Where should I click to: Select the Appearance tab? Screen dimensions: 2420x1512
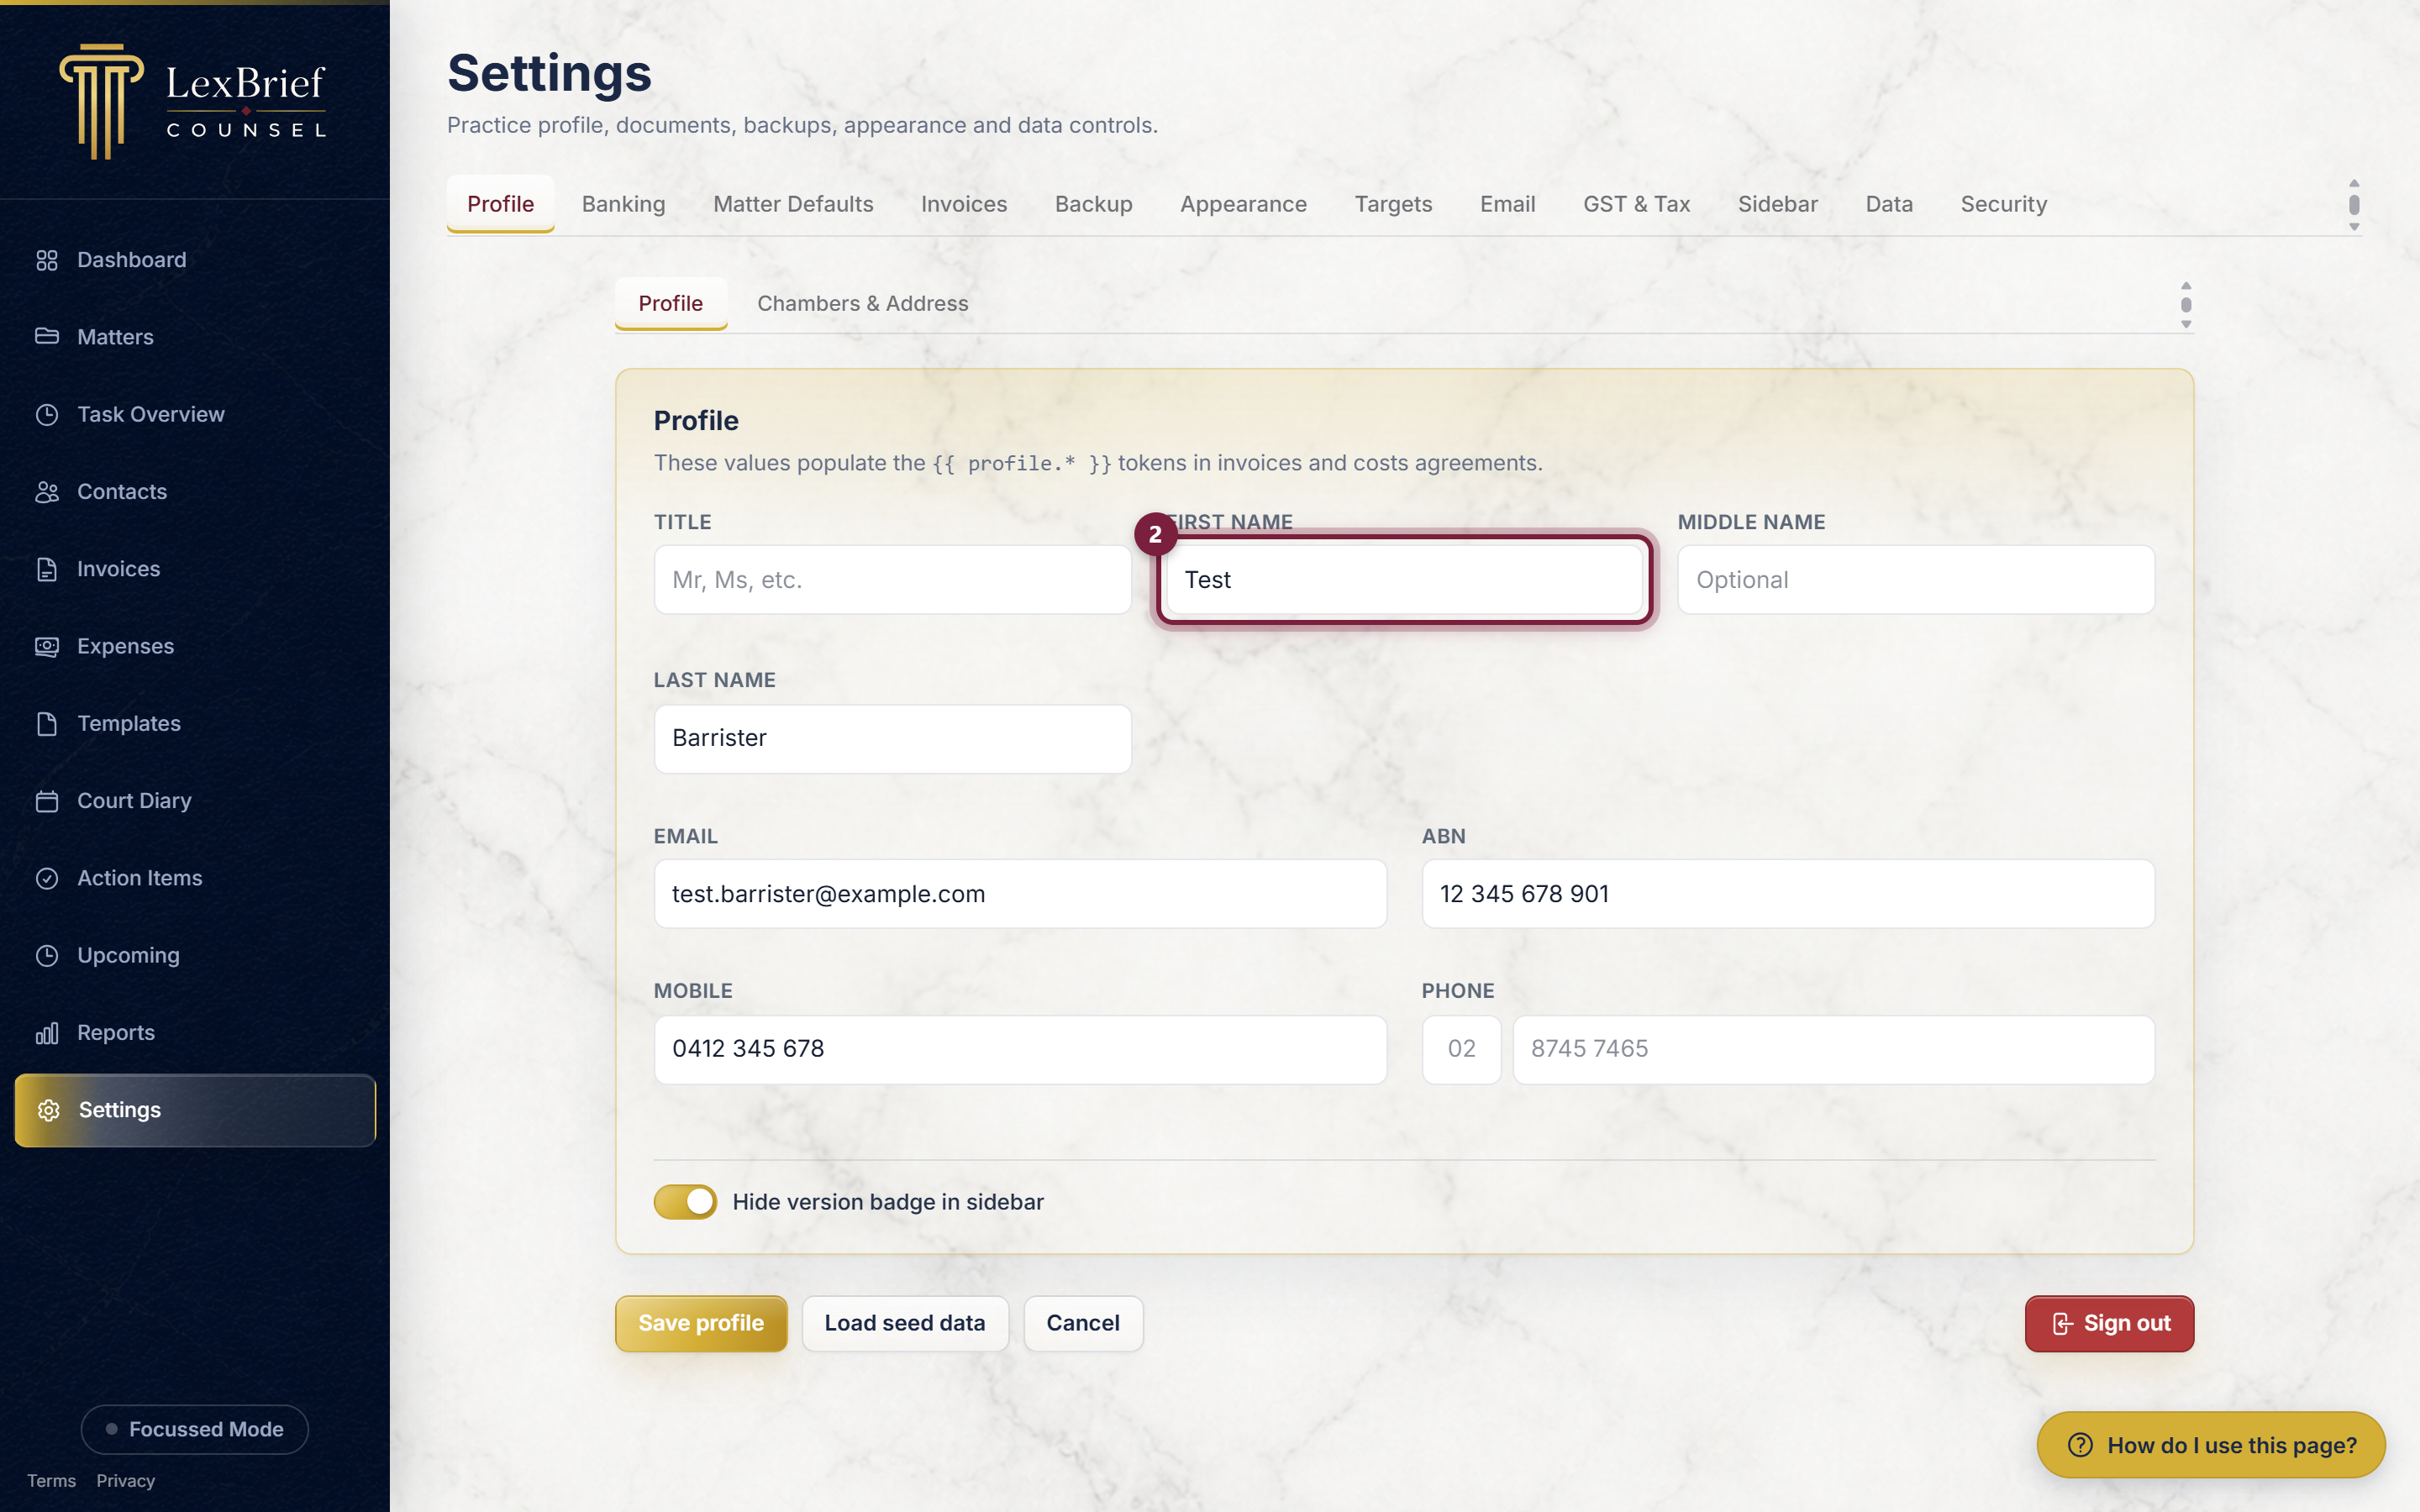pyautogui.click(x=1243, y=204)
